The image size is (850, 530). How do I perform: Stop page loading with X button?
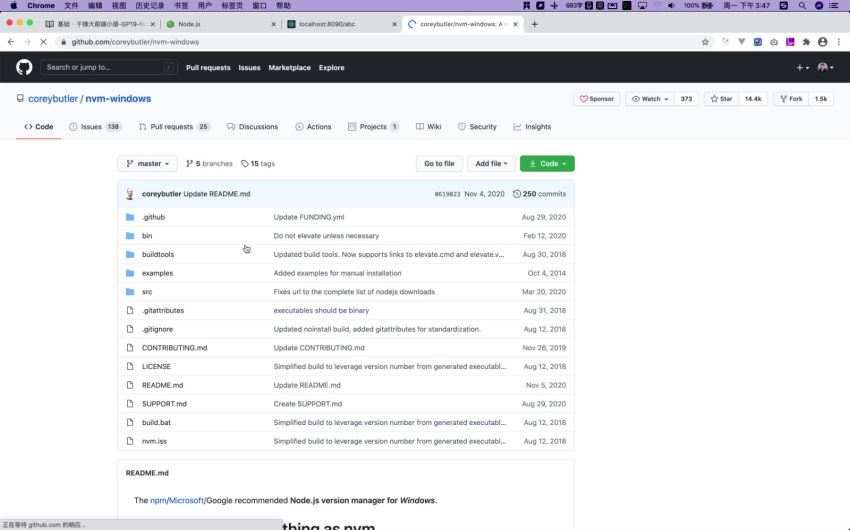click(x=43, y=42)
